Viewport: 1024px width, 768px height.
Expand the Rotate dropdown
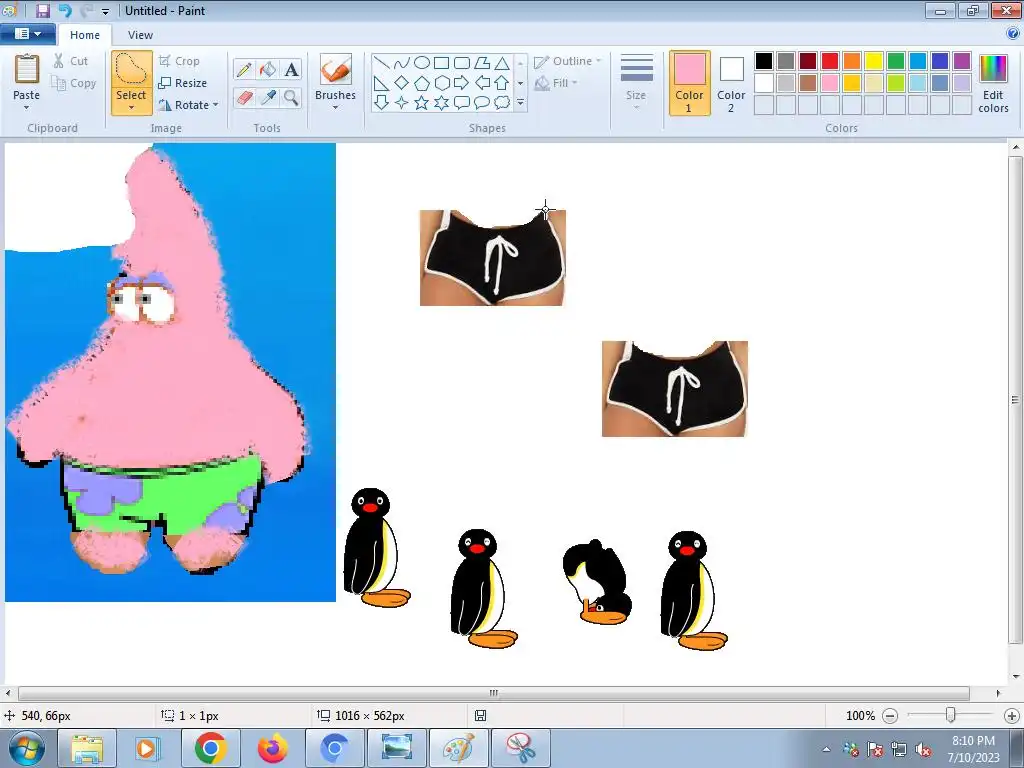click(216, 104)
